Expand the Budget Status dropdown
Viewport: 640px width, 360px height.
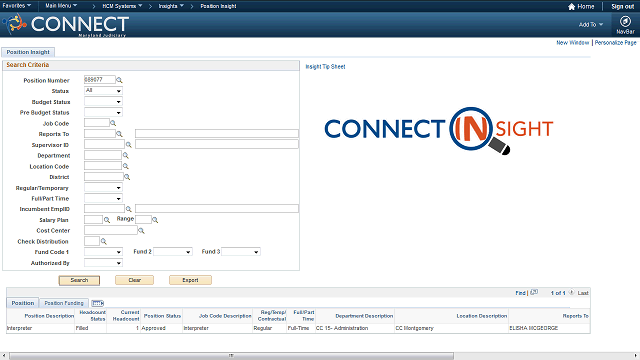[103, 102]
